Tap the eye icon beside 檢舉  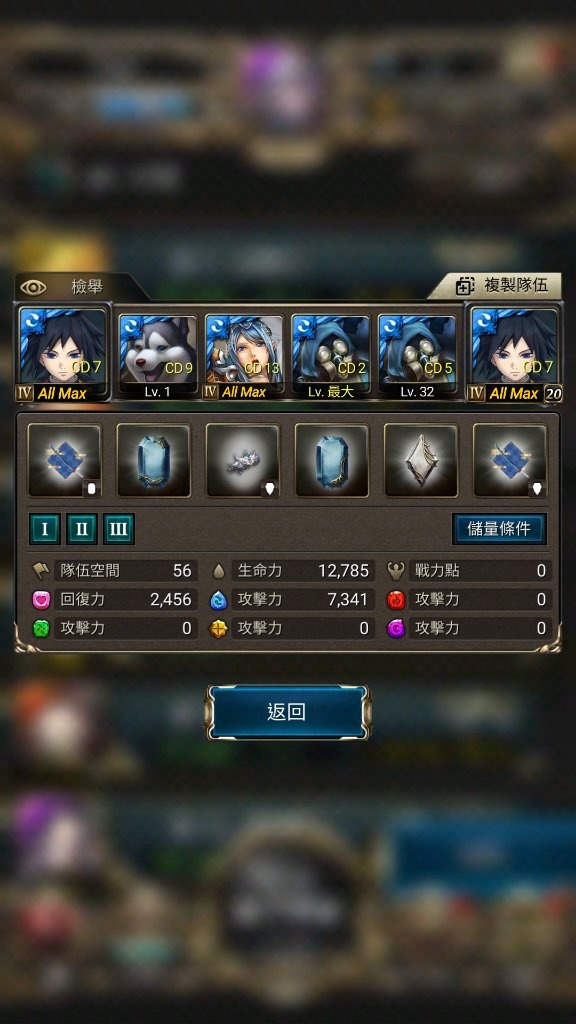[33, 287]
